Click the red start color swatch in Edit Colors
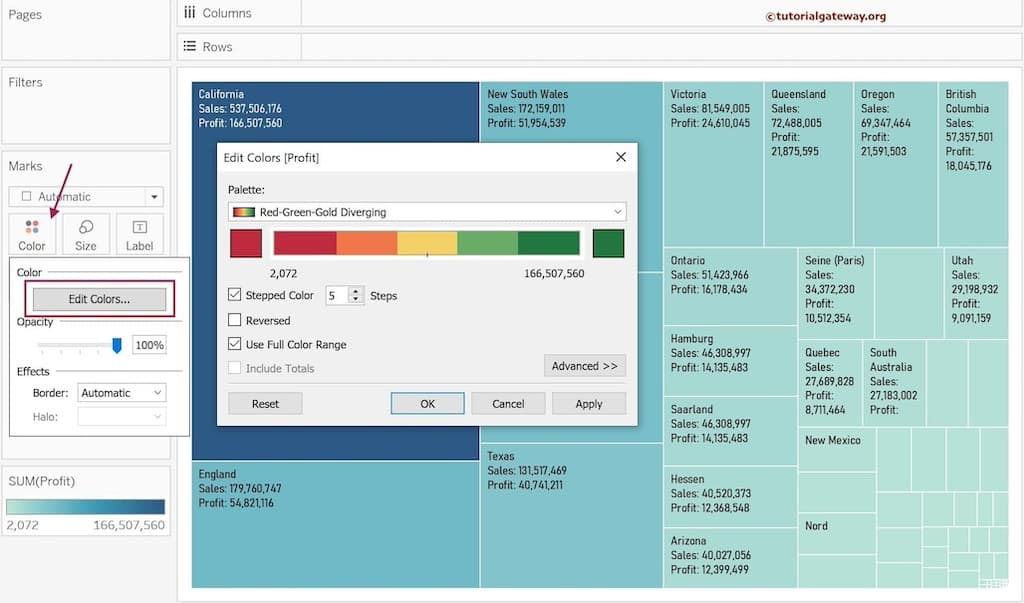 point(245,242)
